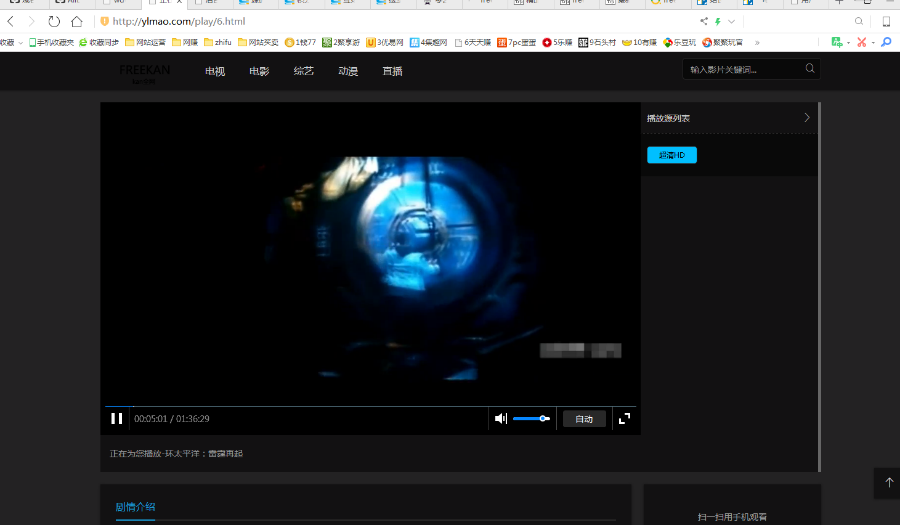Viewport: 900px width, 525px height.
Task: Open the address bar dropdown arrow
Action: (x=731, y=21)
